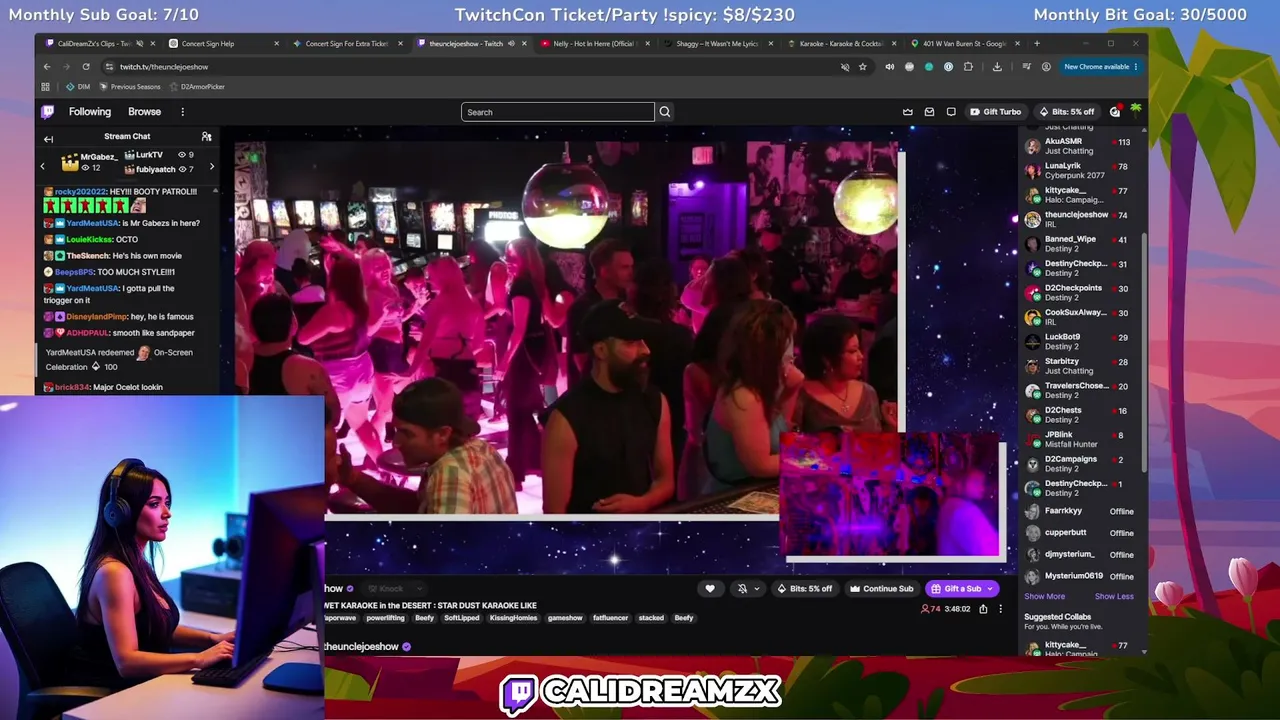Open the Following page link
This screenshot has width=1280, height=720.
point(90,112)
